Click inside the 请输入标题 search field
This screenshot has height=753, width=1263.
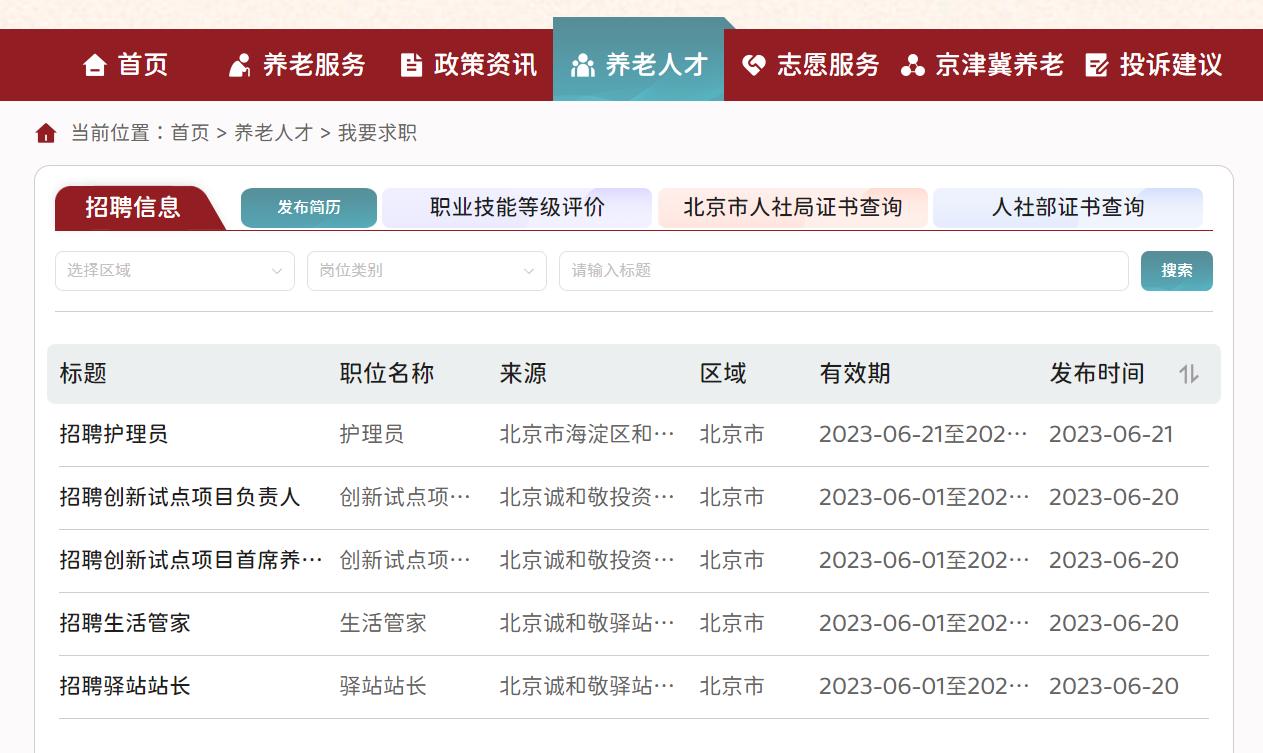(843, 270)
